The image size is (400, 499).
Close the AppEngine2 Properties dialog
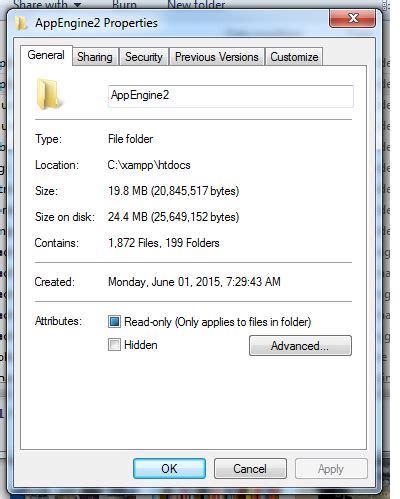(352, 18)
